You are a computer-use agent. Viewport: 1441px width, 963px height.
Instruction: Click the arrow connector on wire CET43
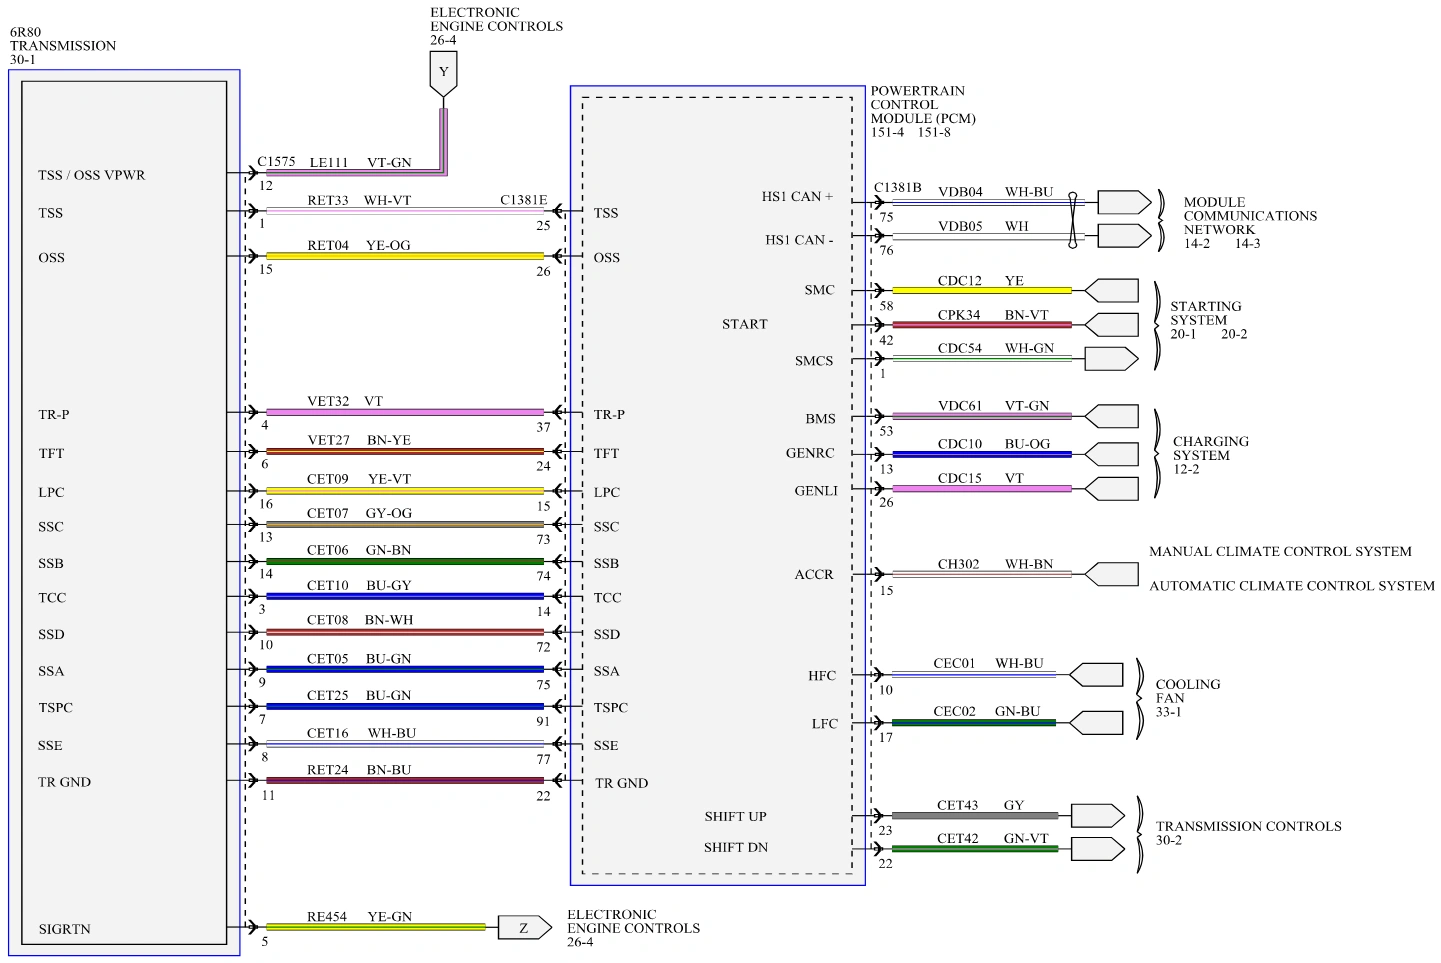tap(1098, 816)
